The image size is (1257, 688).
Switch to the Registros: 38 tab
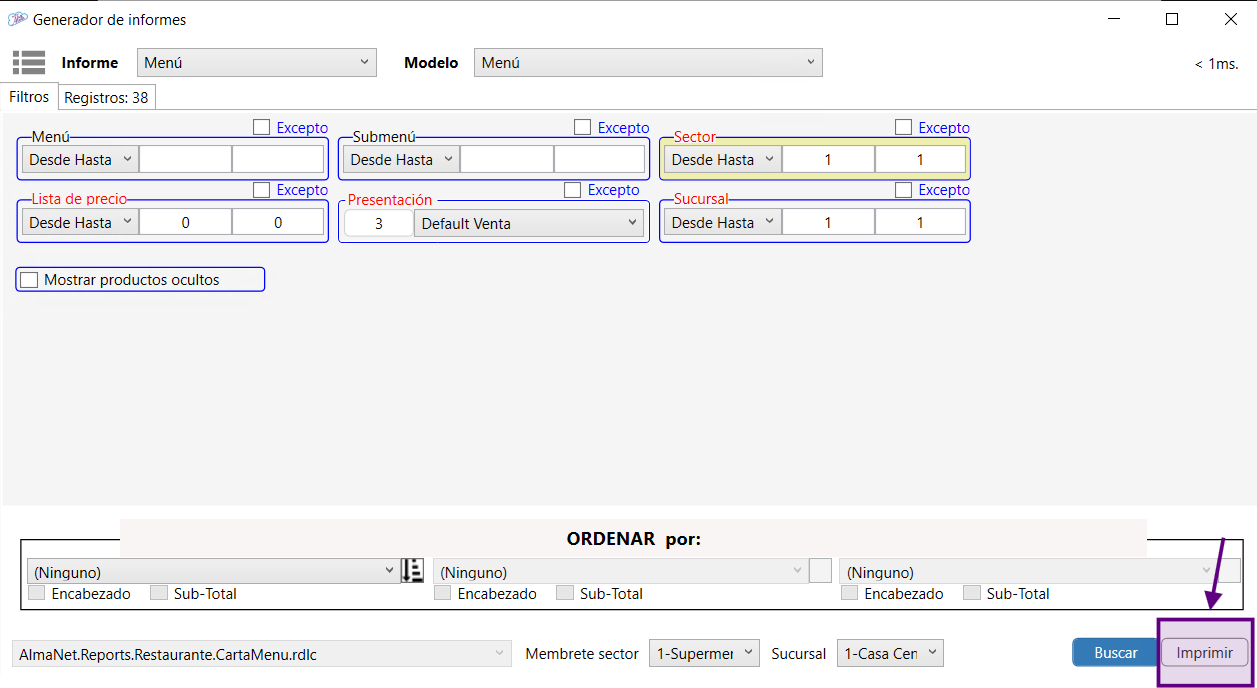tap(106, 98)
